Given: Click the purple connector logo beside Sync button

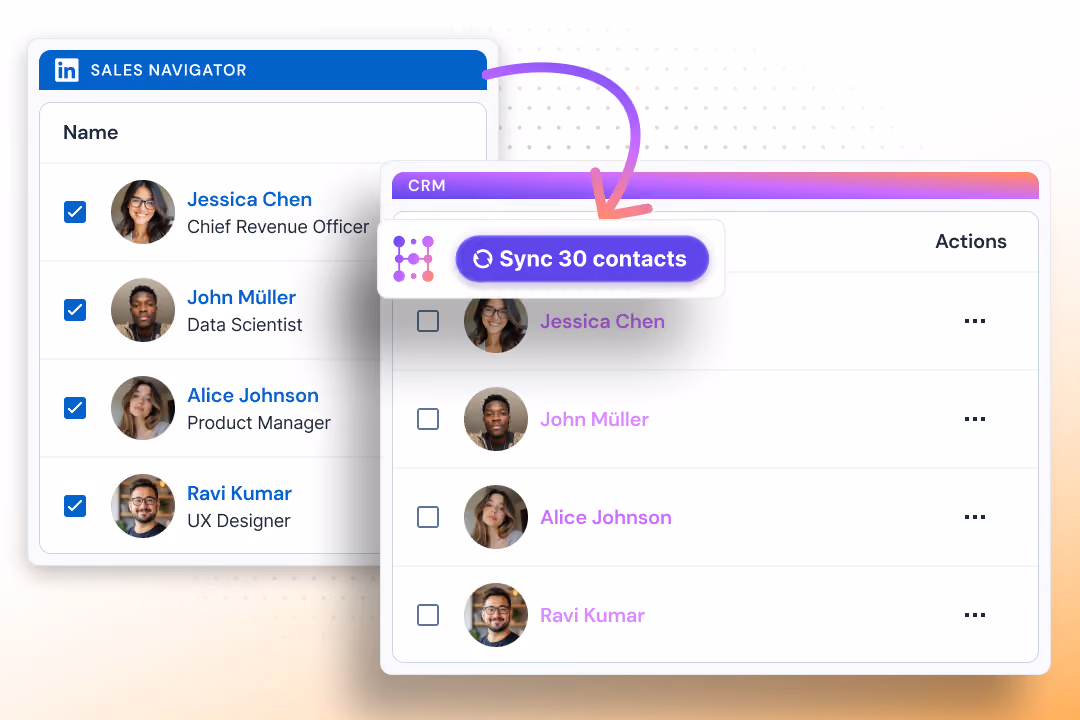Looking at the screenshot, I should (413, 259).
